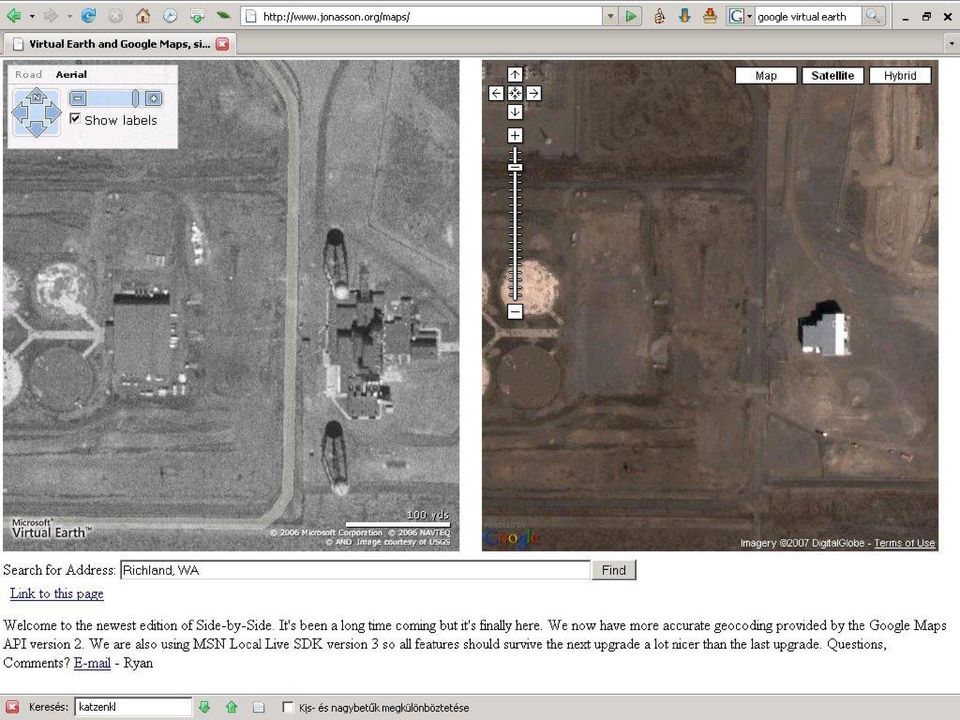This screenshot has height=720, width=960.
Task: Click the green leaf toolbar icon
Action: coord(223,16)
